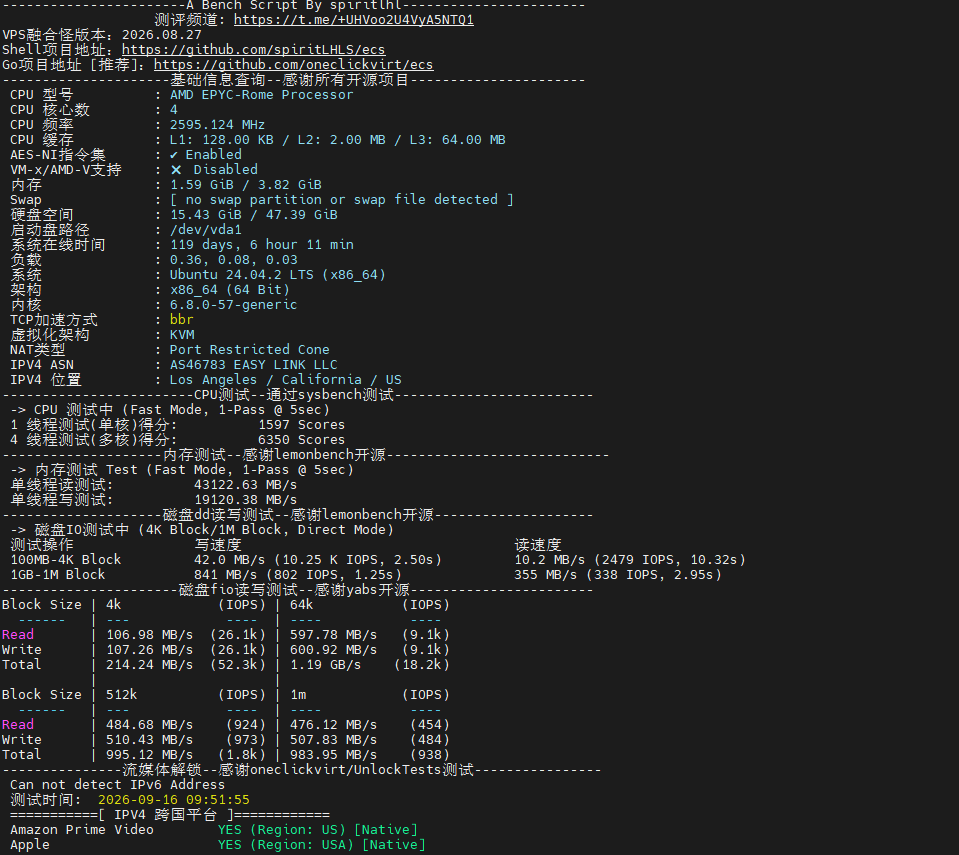Open the spiritLHLS/ecs GitHub link
Viewport: 959px width, 855px height.
point(253,50)
